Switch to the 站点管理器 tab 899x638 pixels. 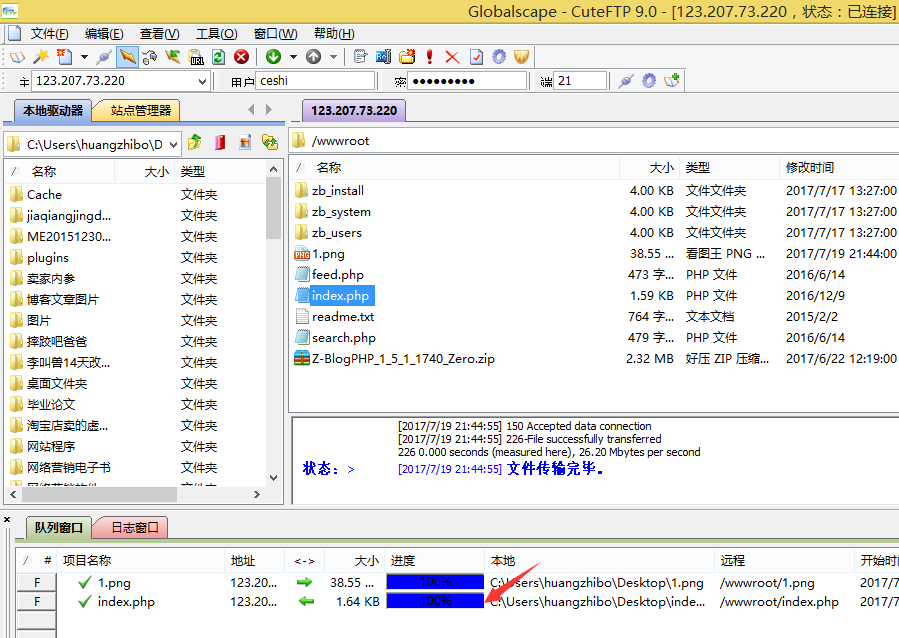[140, 110]
